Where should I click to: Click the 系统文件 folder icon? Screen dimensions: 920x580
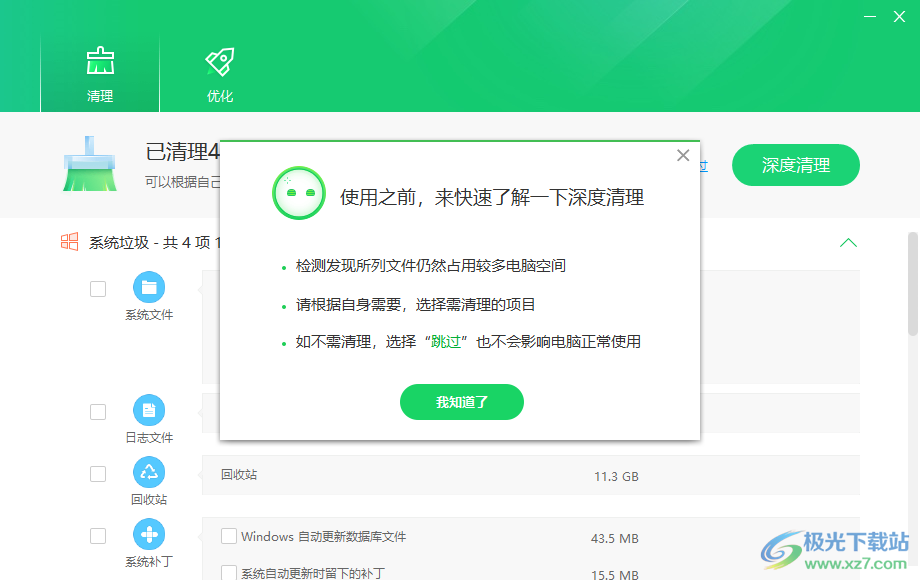(x=149, y=288)
